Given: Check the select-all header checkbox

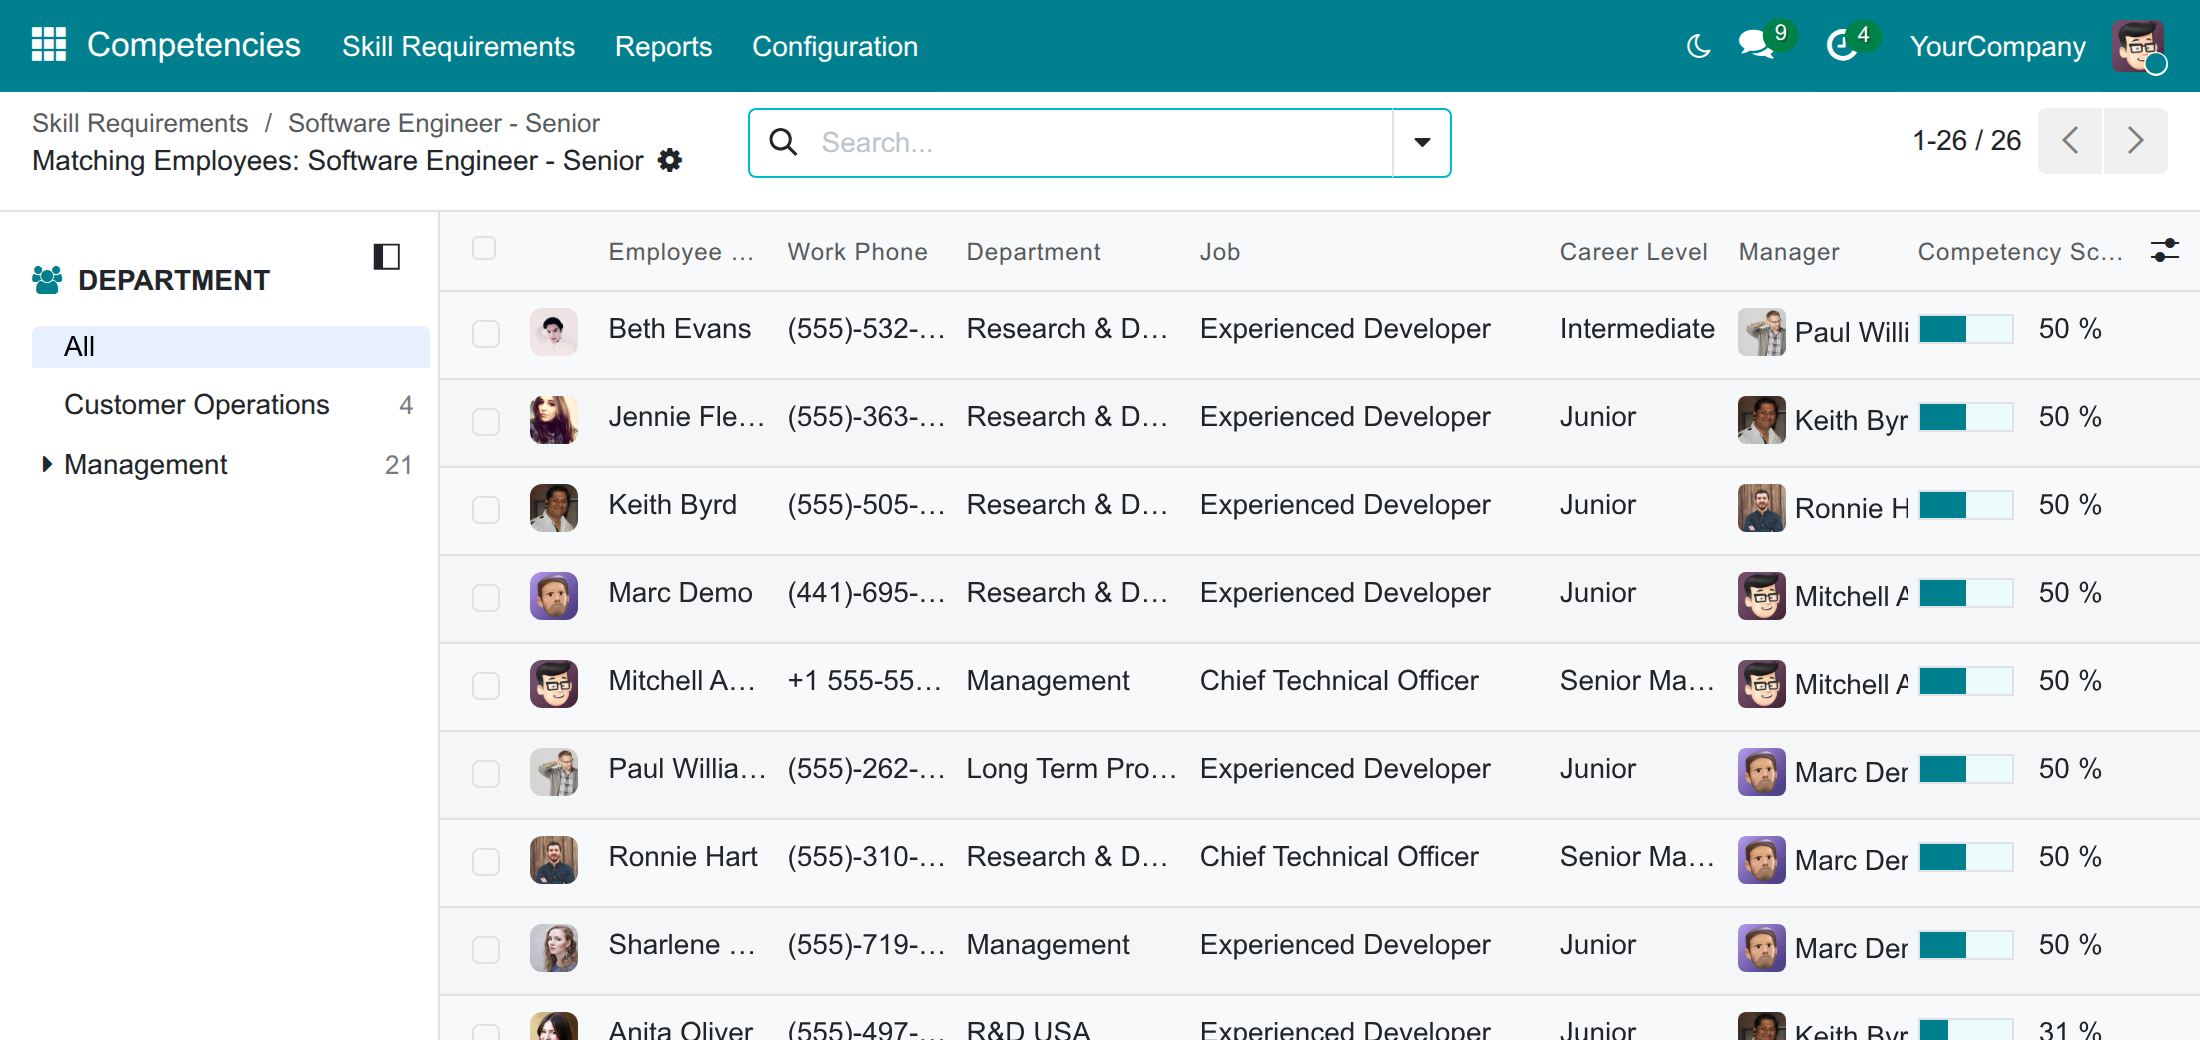Looking at the screenshot, I should coord(484,248).
